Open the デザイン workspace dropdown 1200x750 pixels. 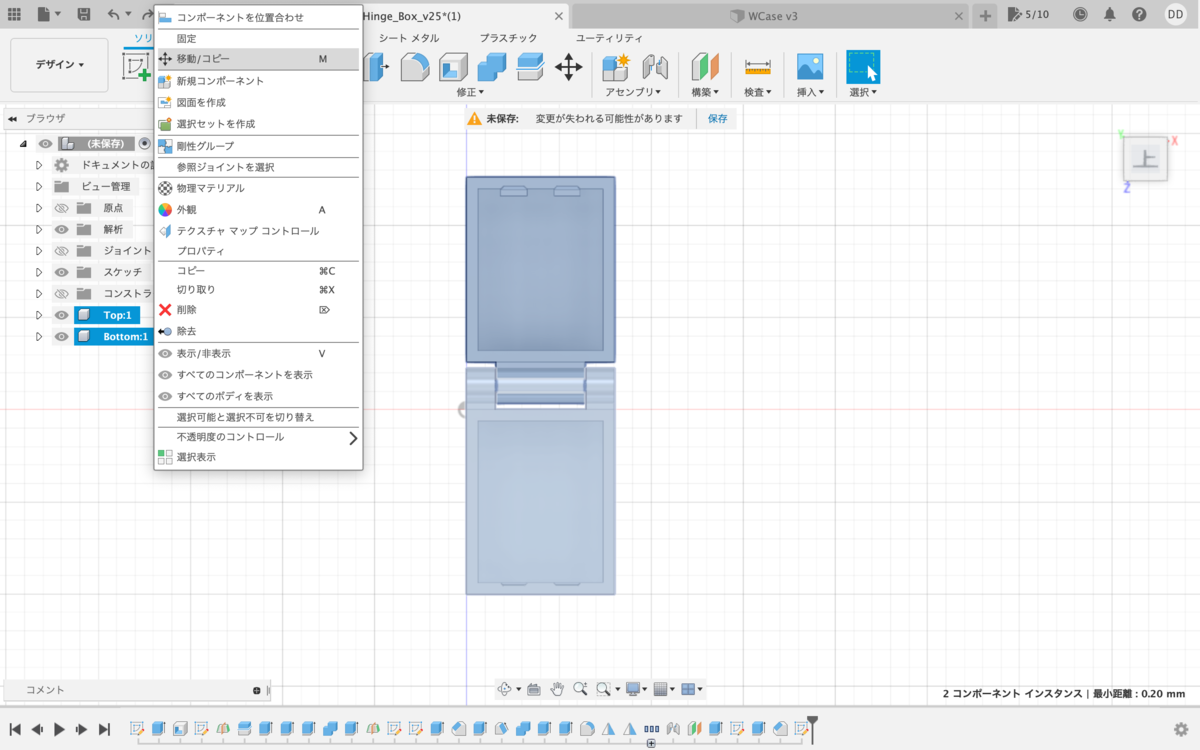coord(59,65)
